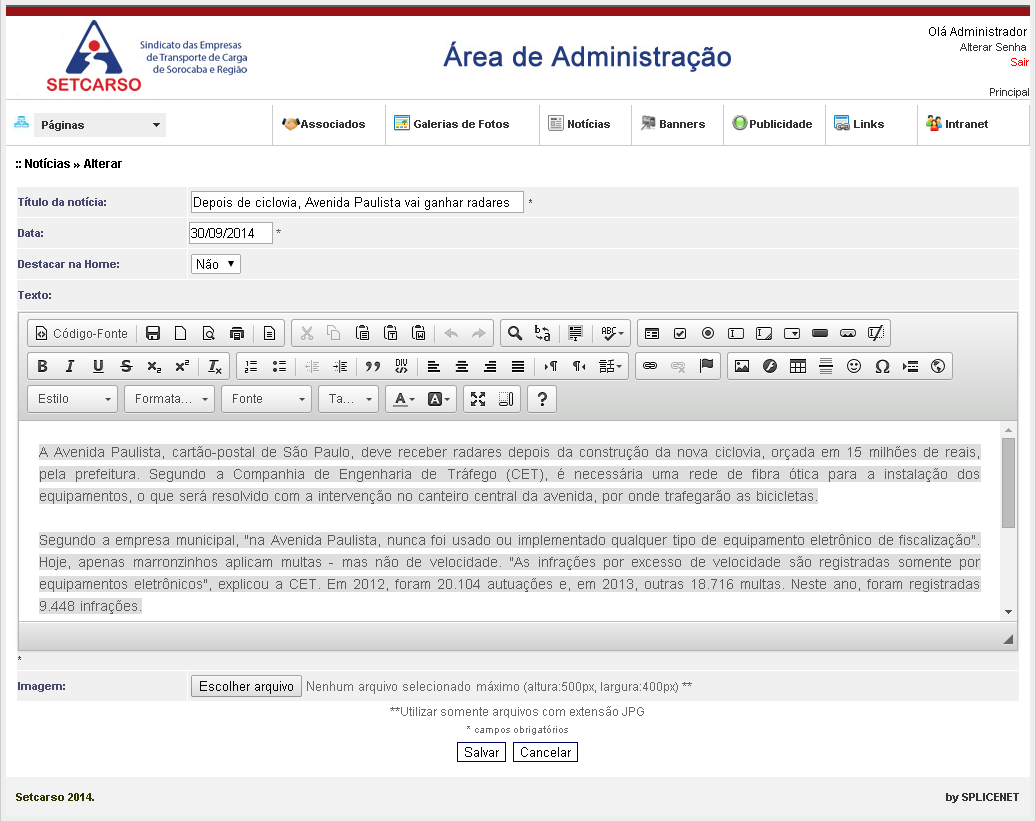This screenshot has height=821, width=1036.
Task: Open the Destacar na Home select
Action: [215, 264]
